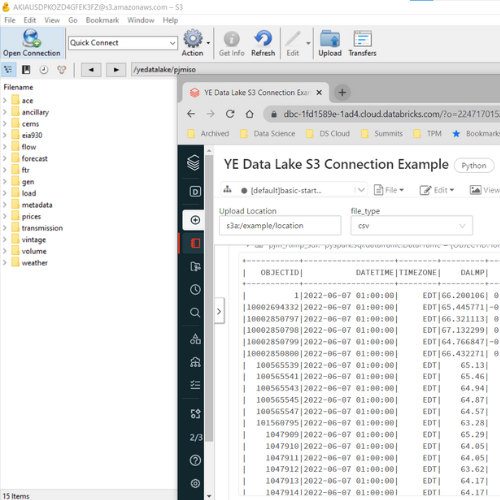Open the View menu in Cyberduck
Viewport: 500px width, 500px height.
click(52, 20)
